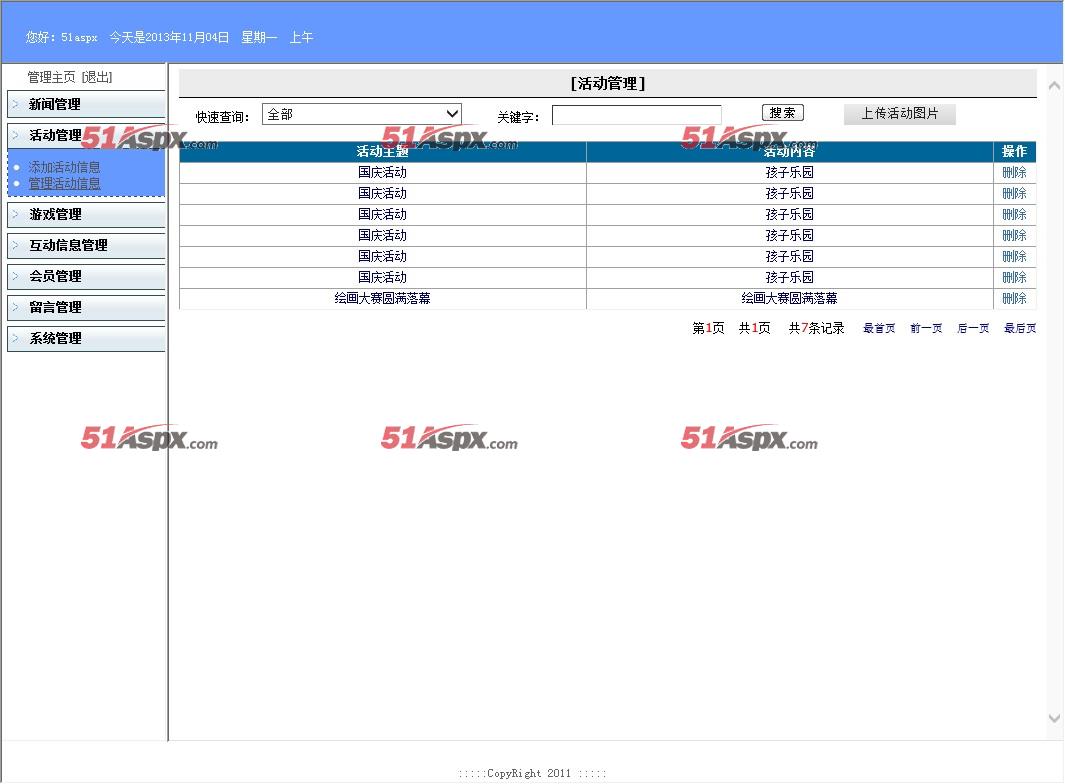This screenshot has height=784, width=1065.
Task: Open the 互动信息管理 menu section
Action: pos(68,245)
